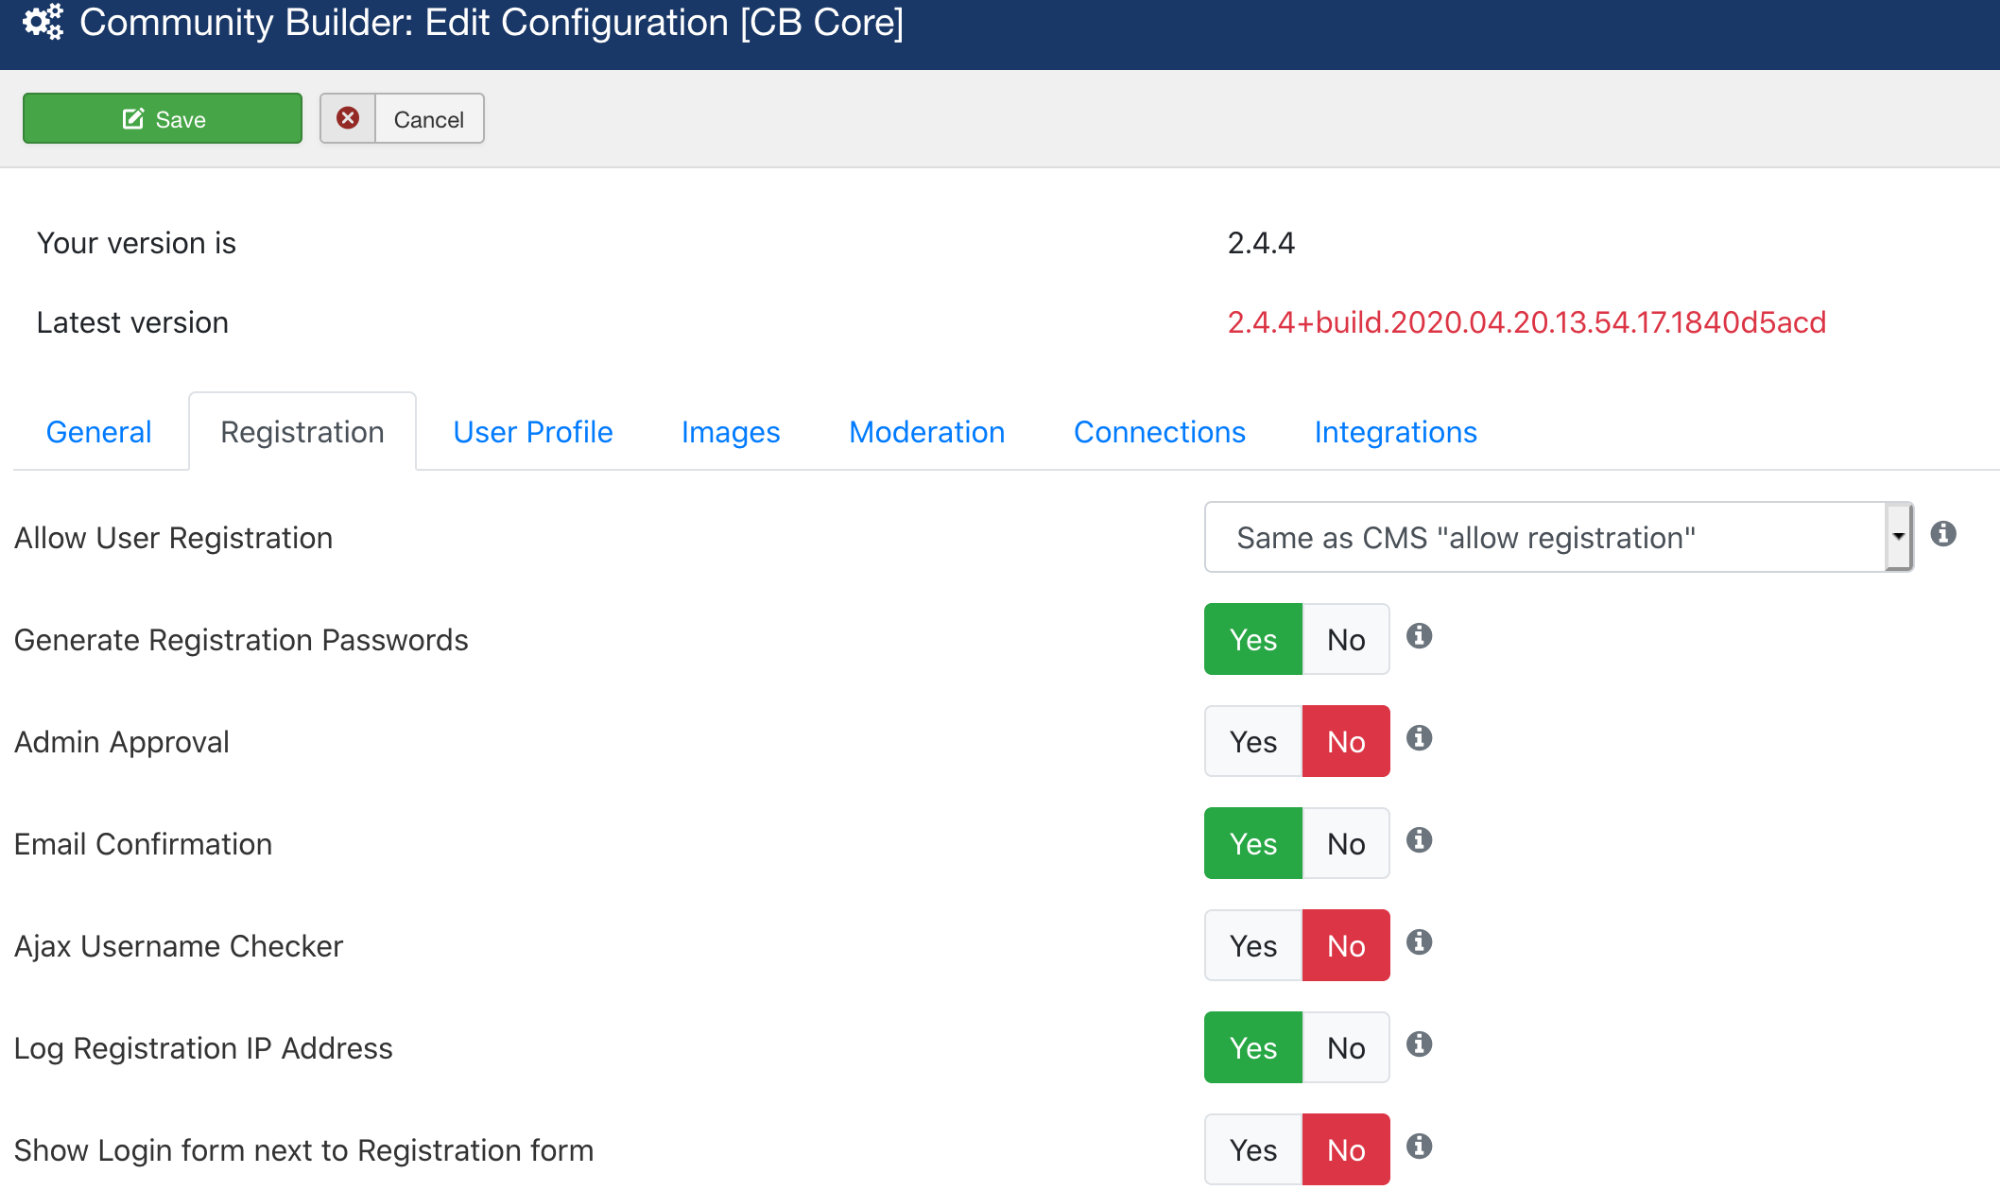Open the Integrations tab

point(1396,432)
